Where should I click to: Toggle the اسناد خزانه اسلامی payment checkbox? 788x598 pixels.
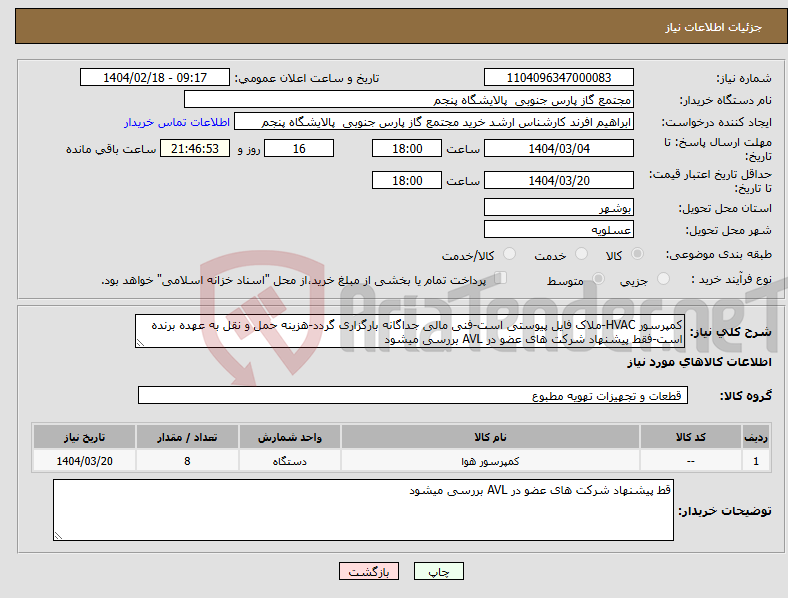coord(501,278)
